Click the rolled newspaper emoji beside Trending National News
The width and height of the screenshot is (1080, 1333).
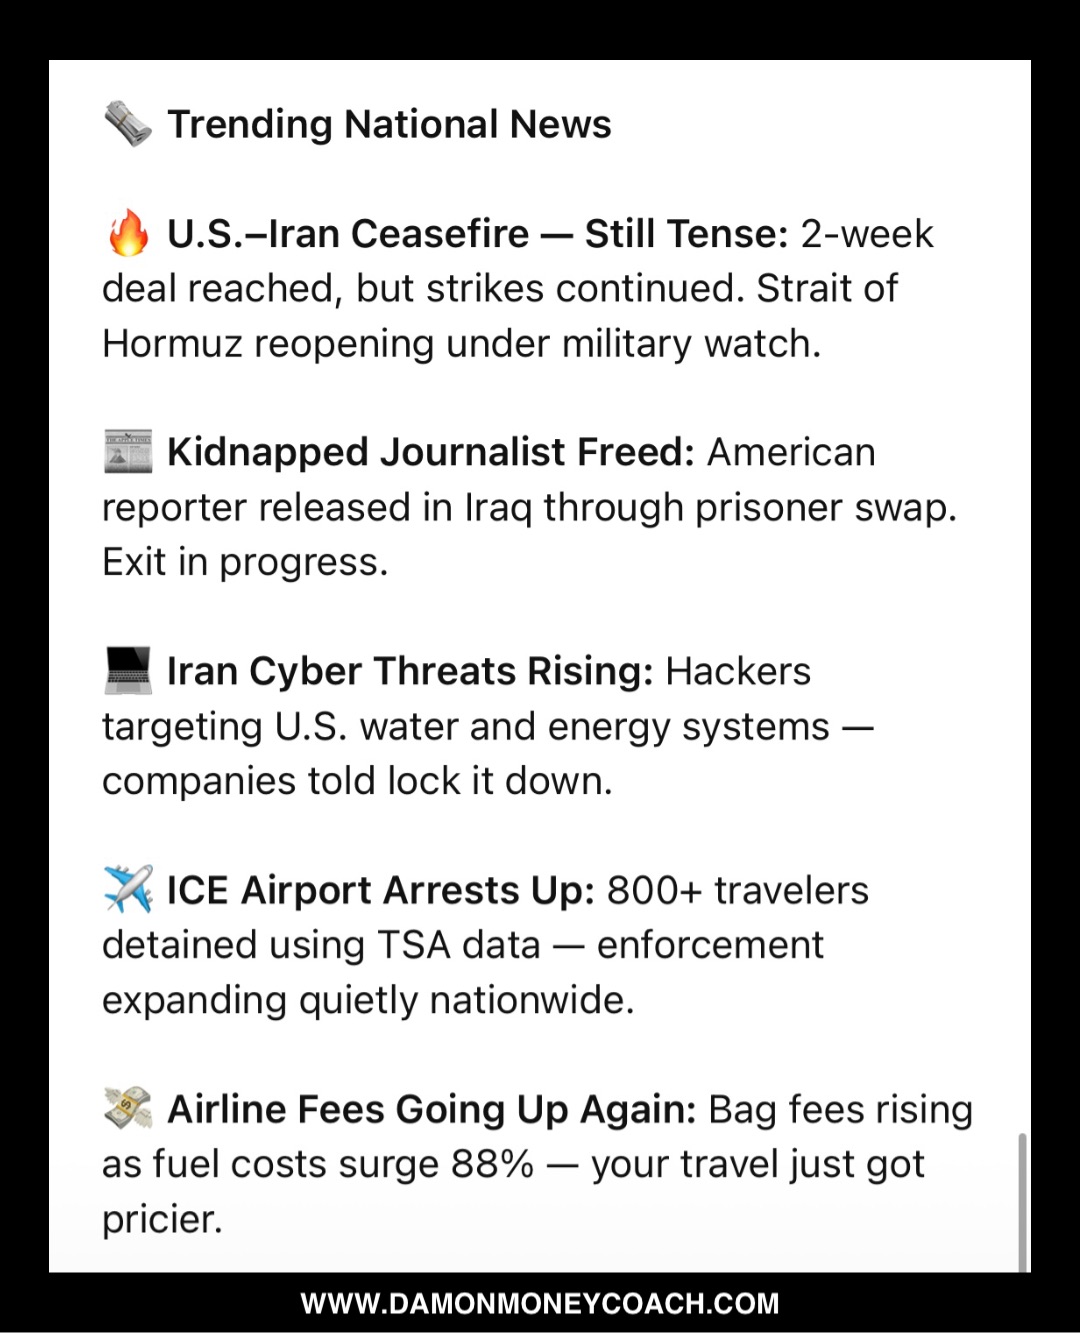pos(128,124)
